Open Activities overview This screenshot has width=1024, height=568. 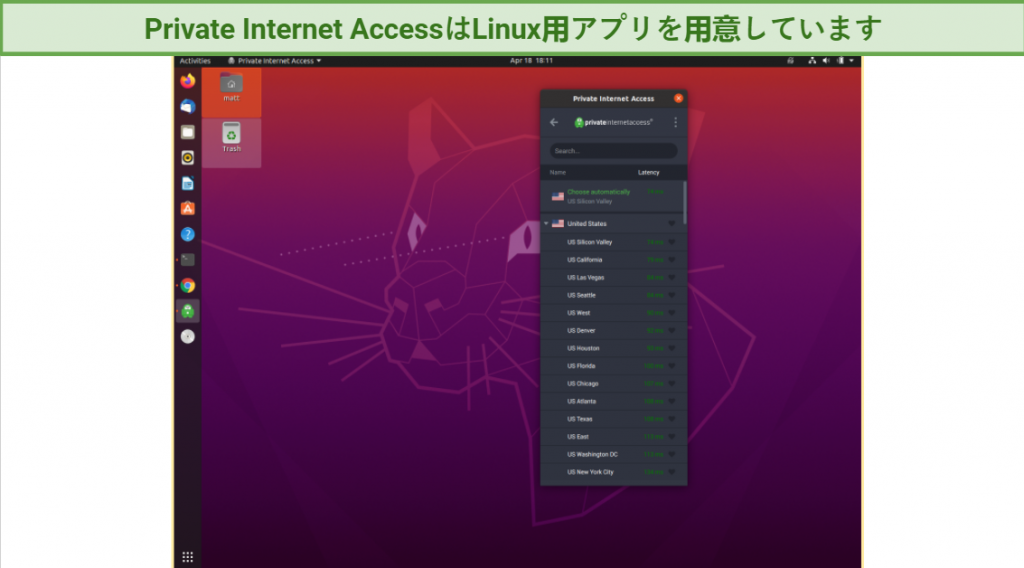pos(195,61)
